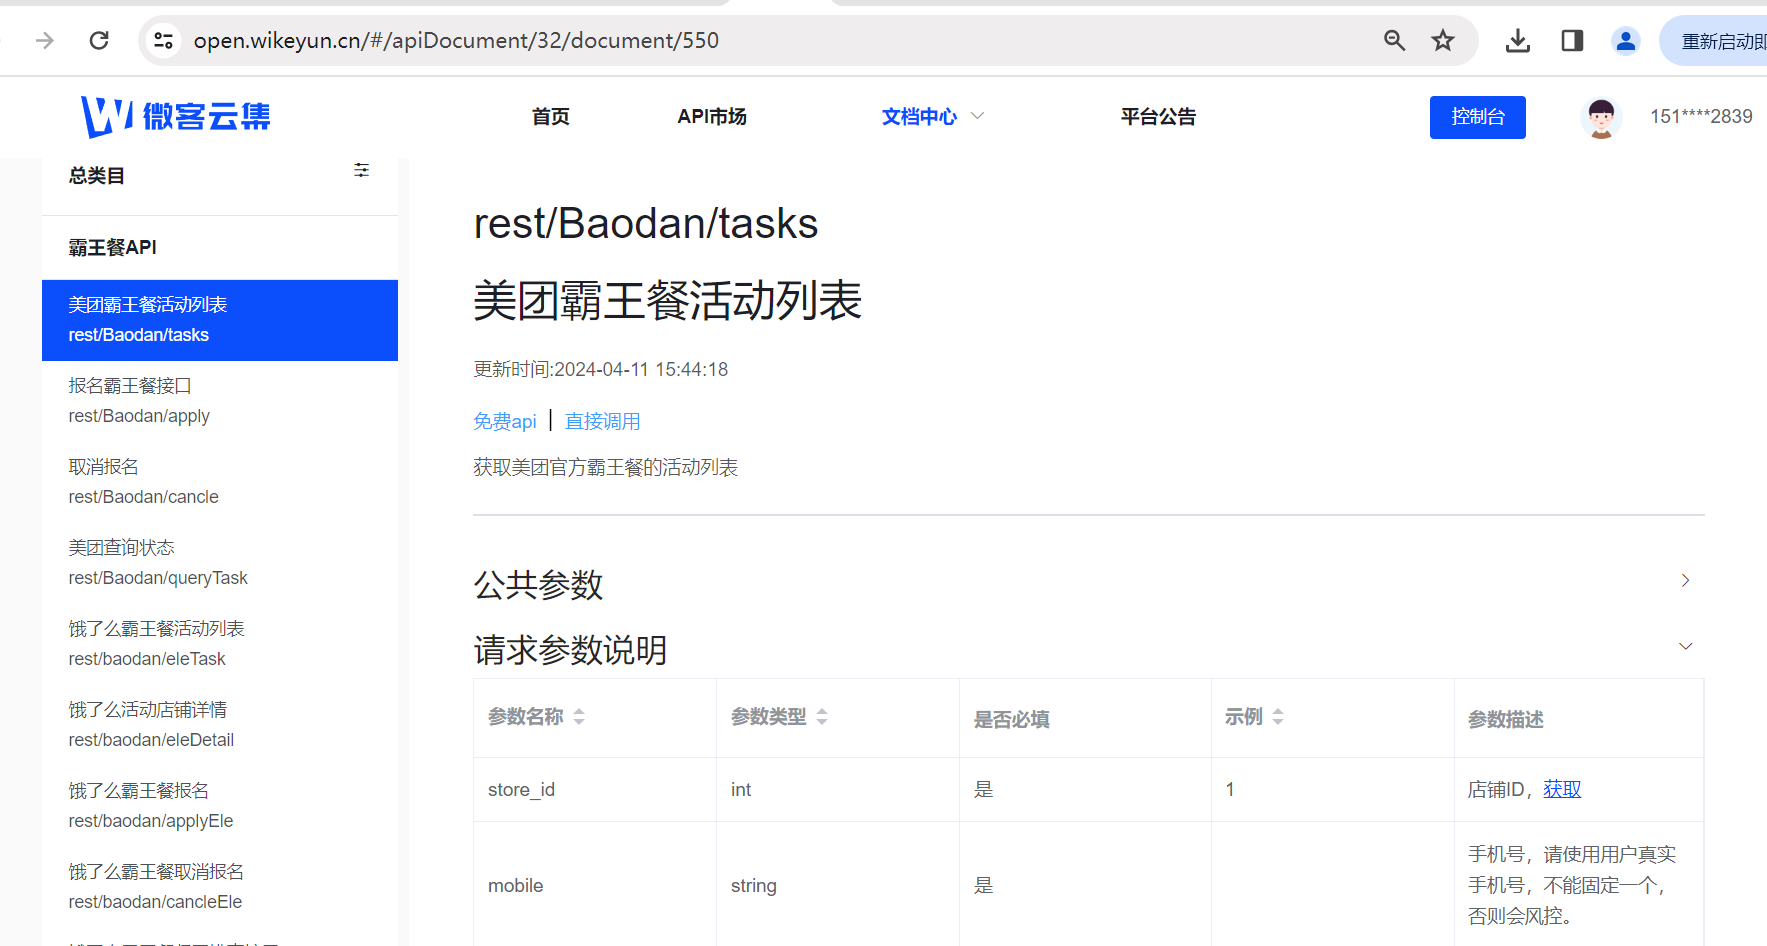1767x946 pixels.
Task: Click the 总类目 heading in sidebar
Action: point(97,176)
